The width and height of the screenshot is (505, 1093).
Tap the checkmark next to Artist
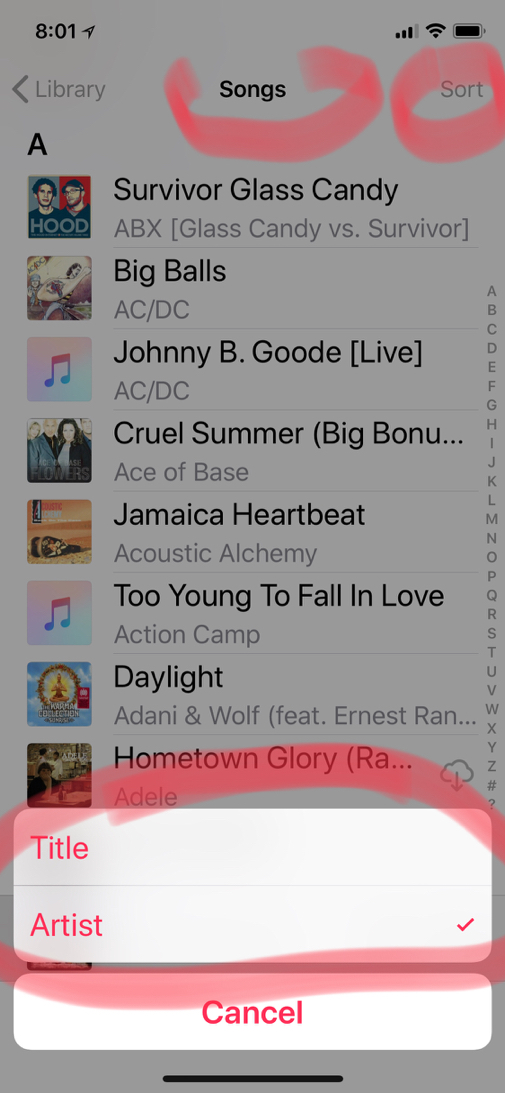[465, 925]
